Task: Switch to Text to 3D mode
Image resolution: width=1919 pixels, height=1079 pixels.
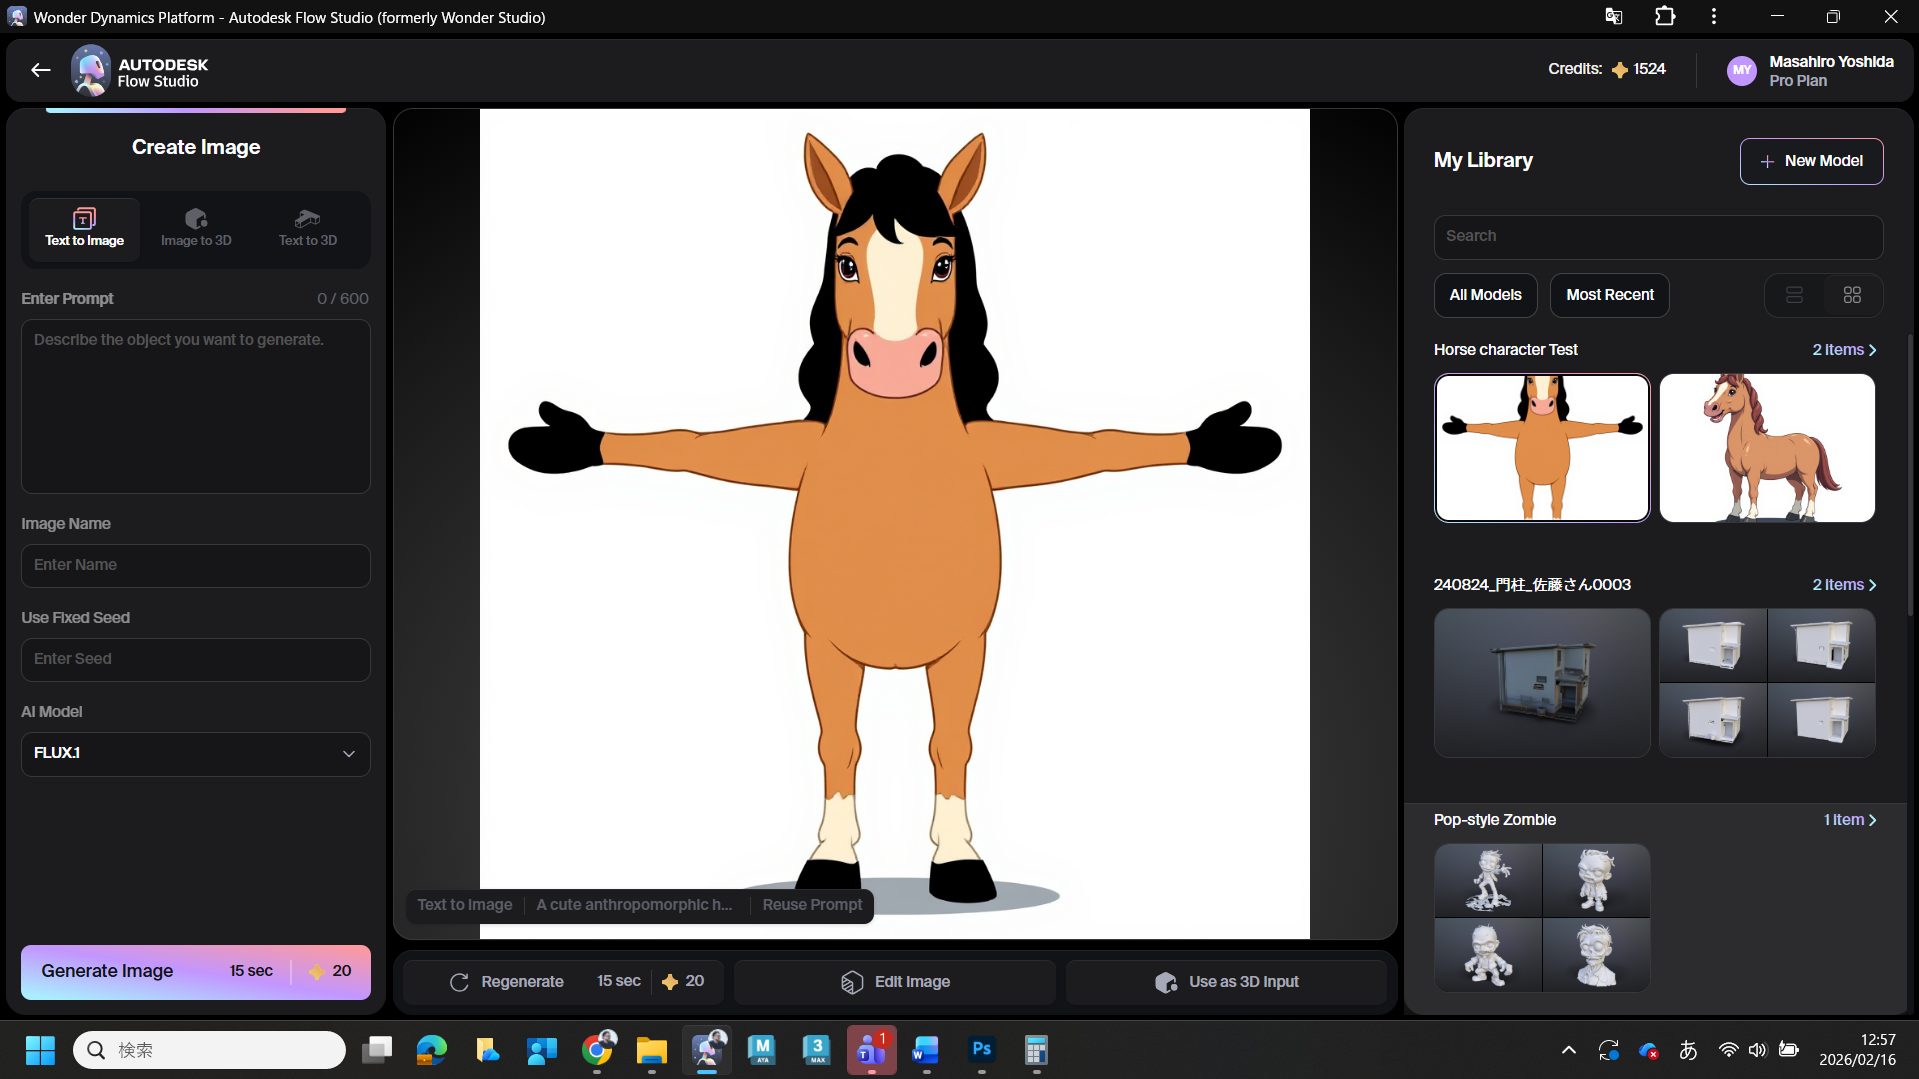Action: point(307,228)
